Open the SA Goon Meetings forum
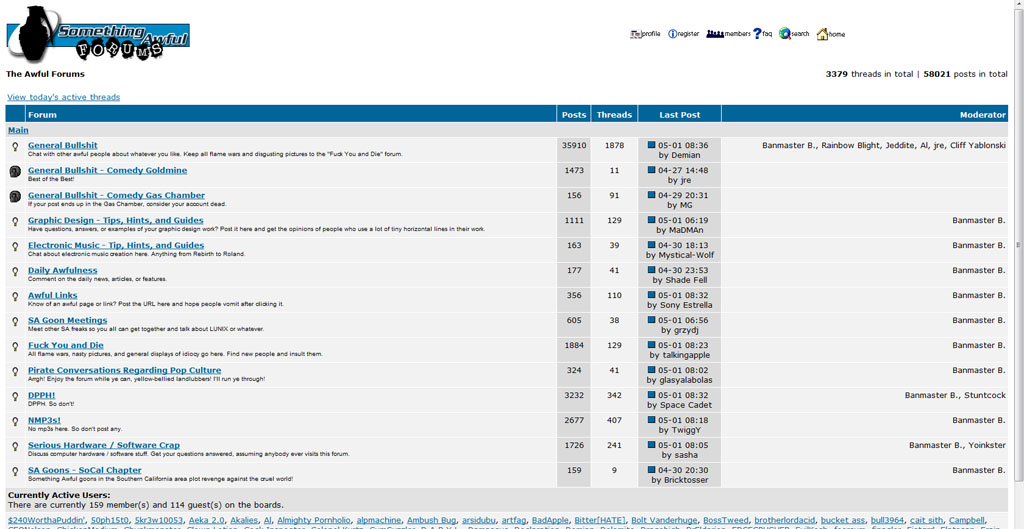This screenshot has width=1024, height=529. click(67, 320)
